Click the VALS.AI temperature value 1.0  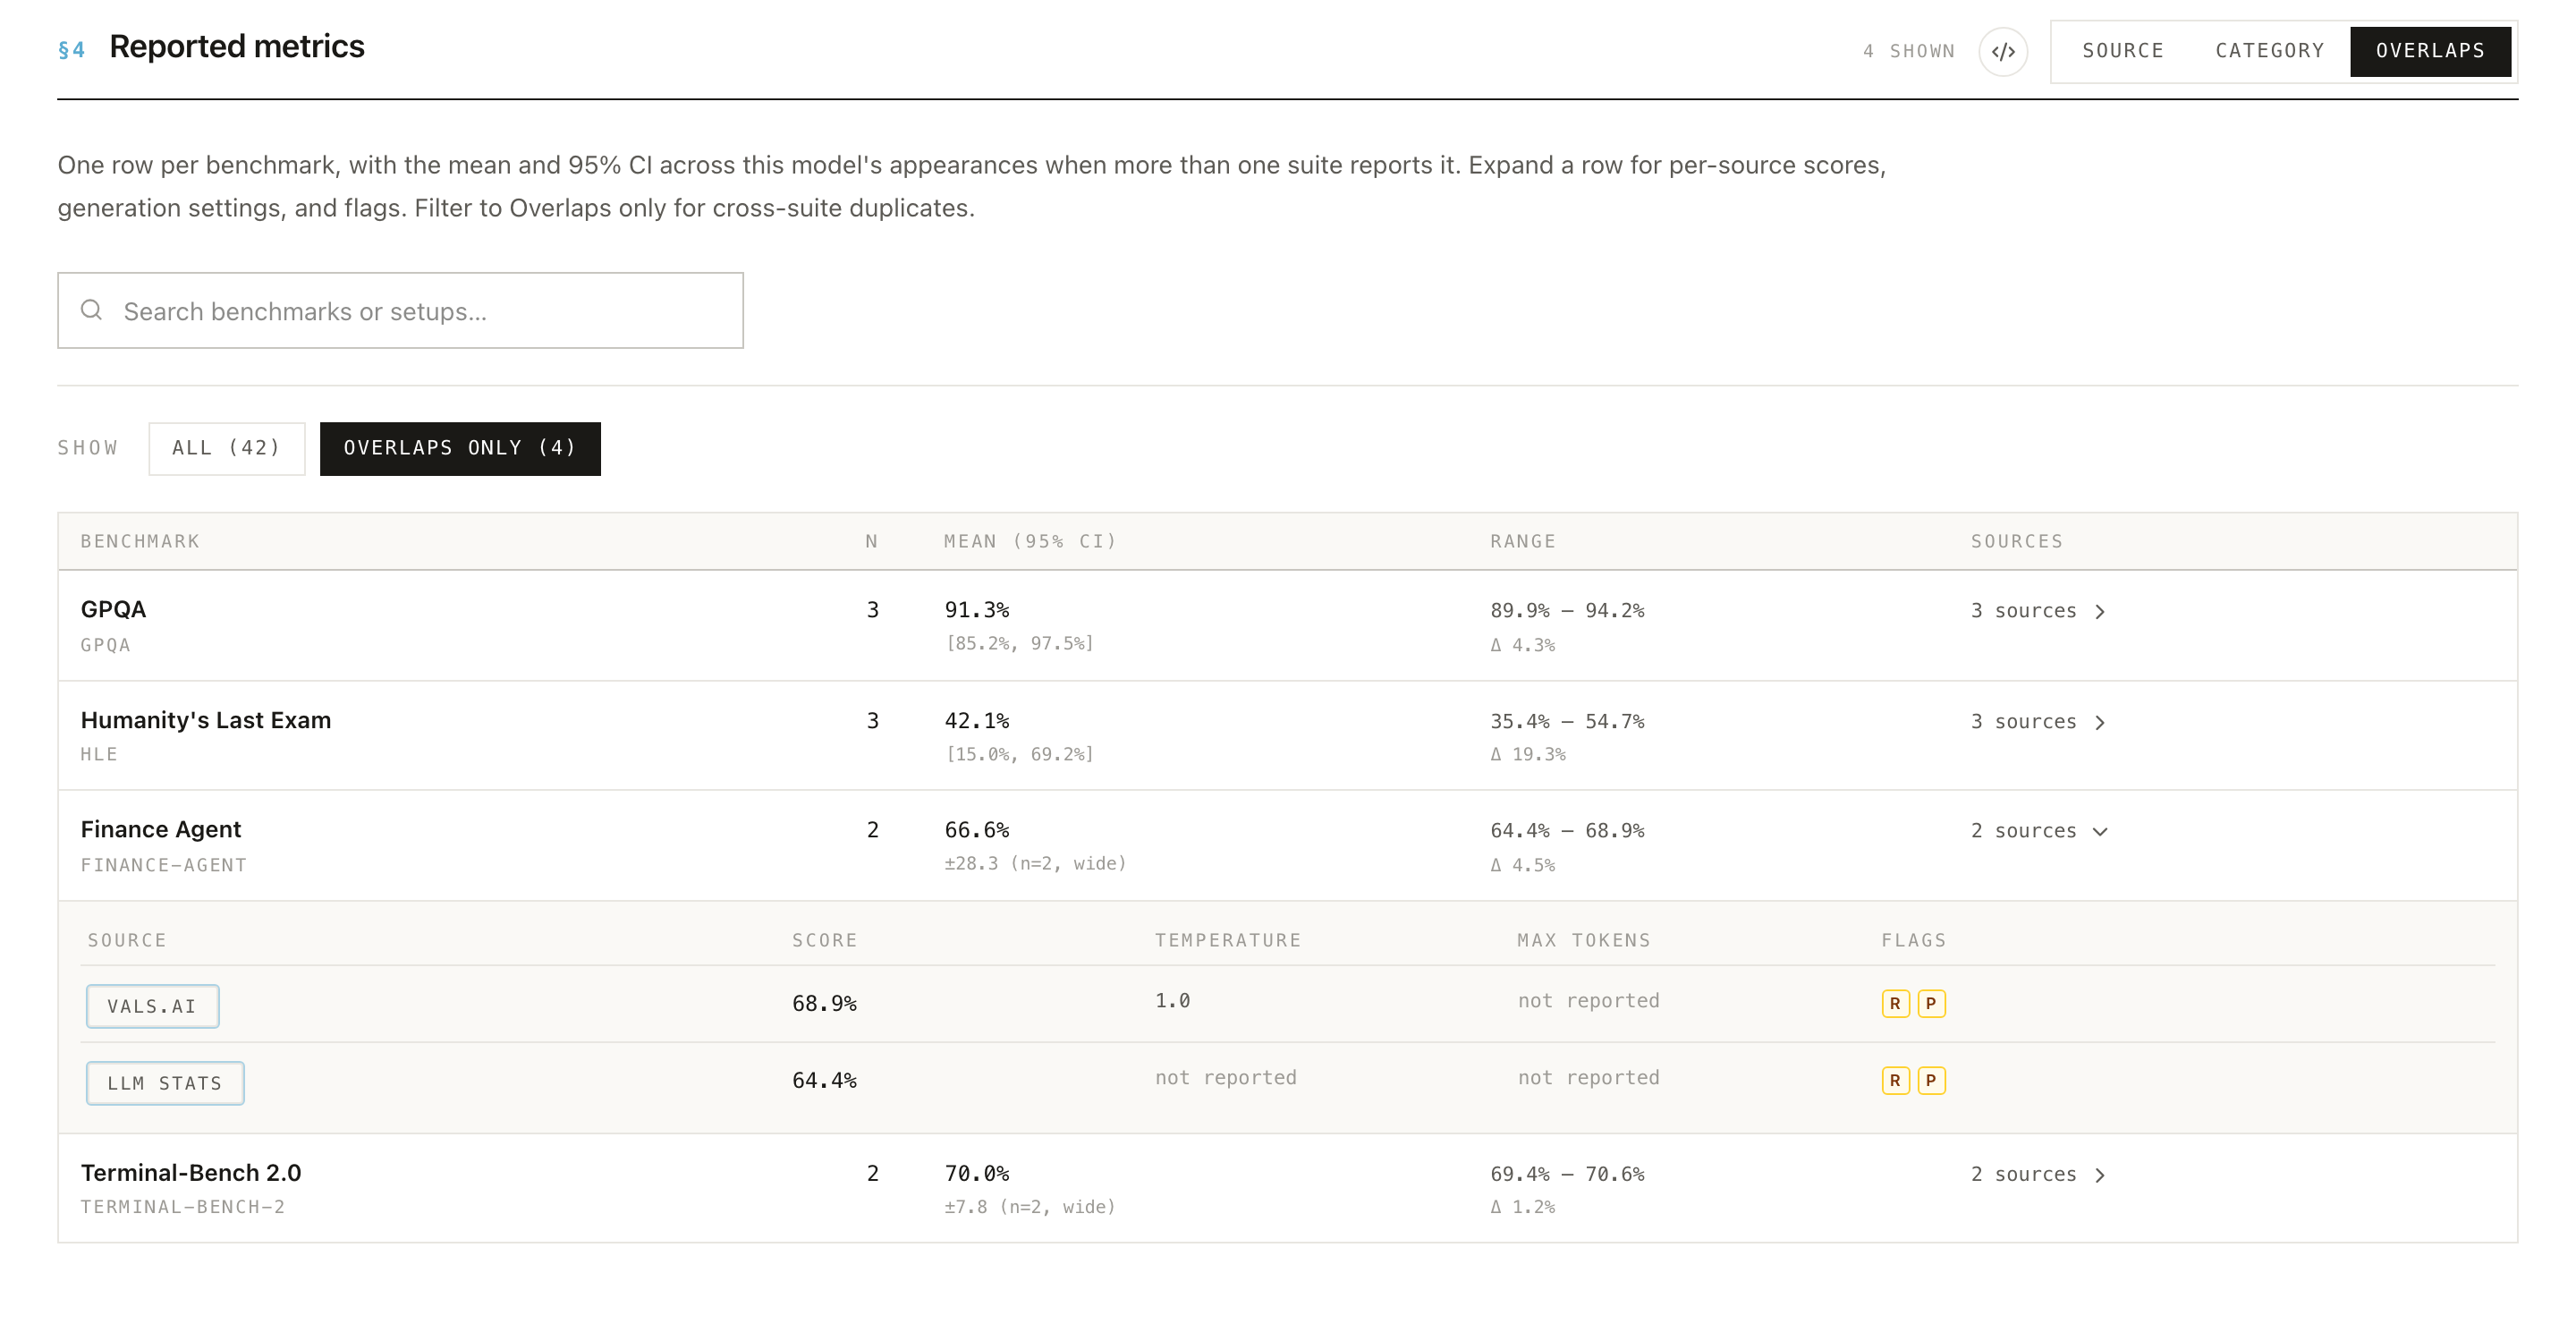1172,1000
